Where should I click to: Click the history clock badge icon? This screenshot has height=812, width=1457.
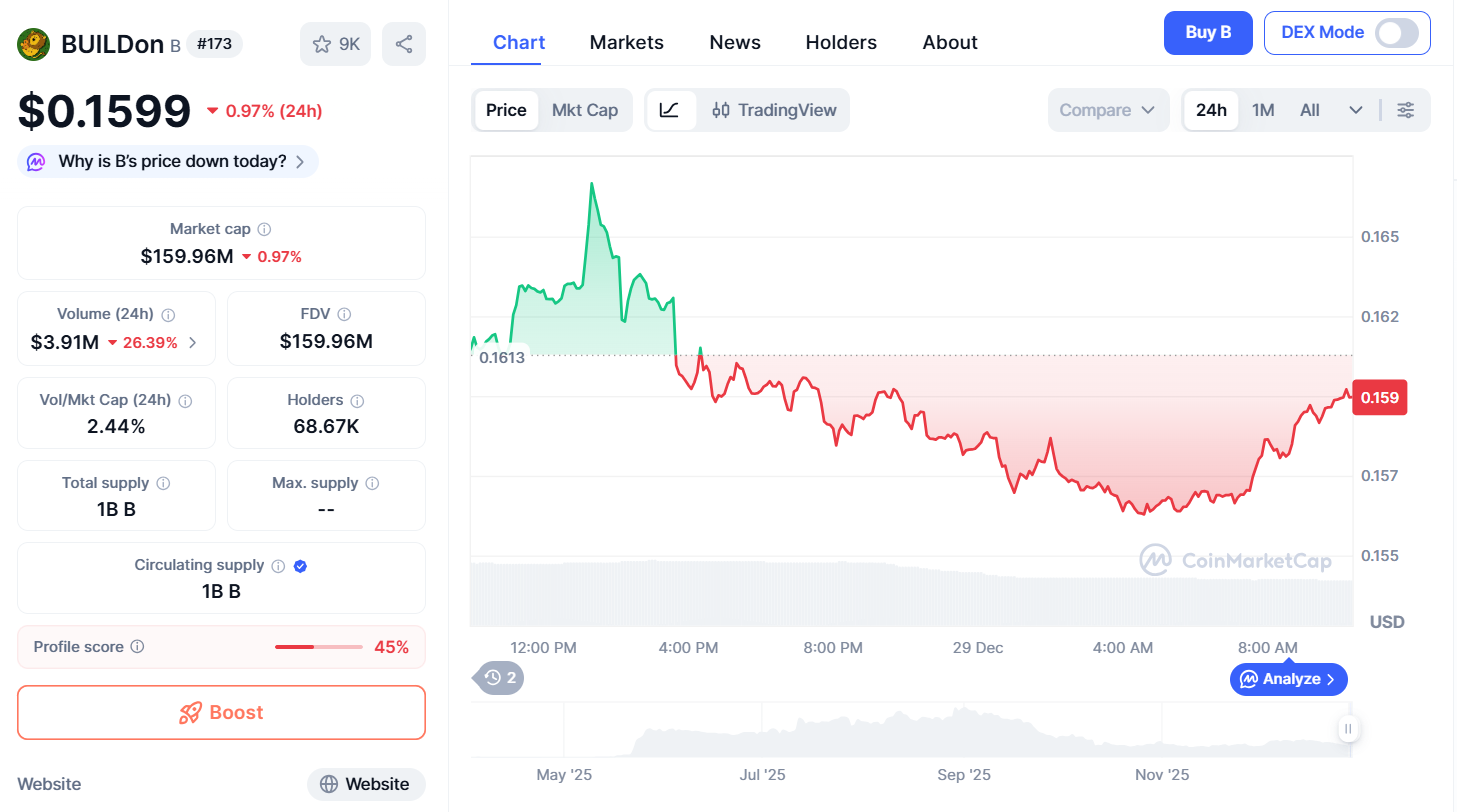(x=493, y=678)
